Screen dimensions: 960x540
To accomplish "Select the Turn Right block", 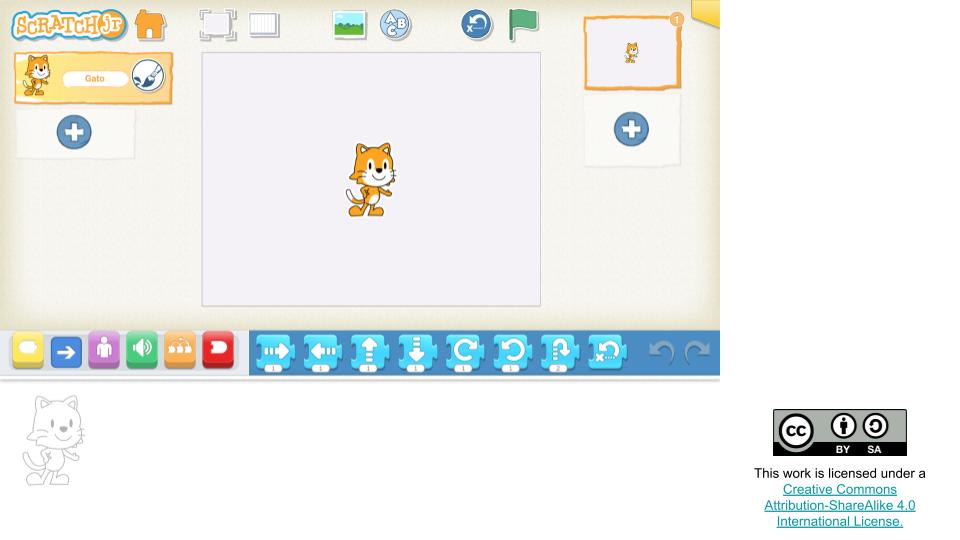I will click(x=464, y=353).
